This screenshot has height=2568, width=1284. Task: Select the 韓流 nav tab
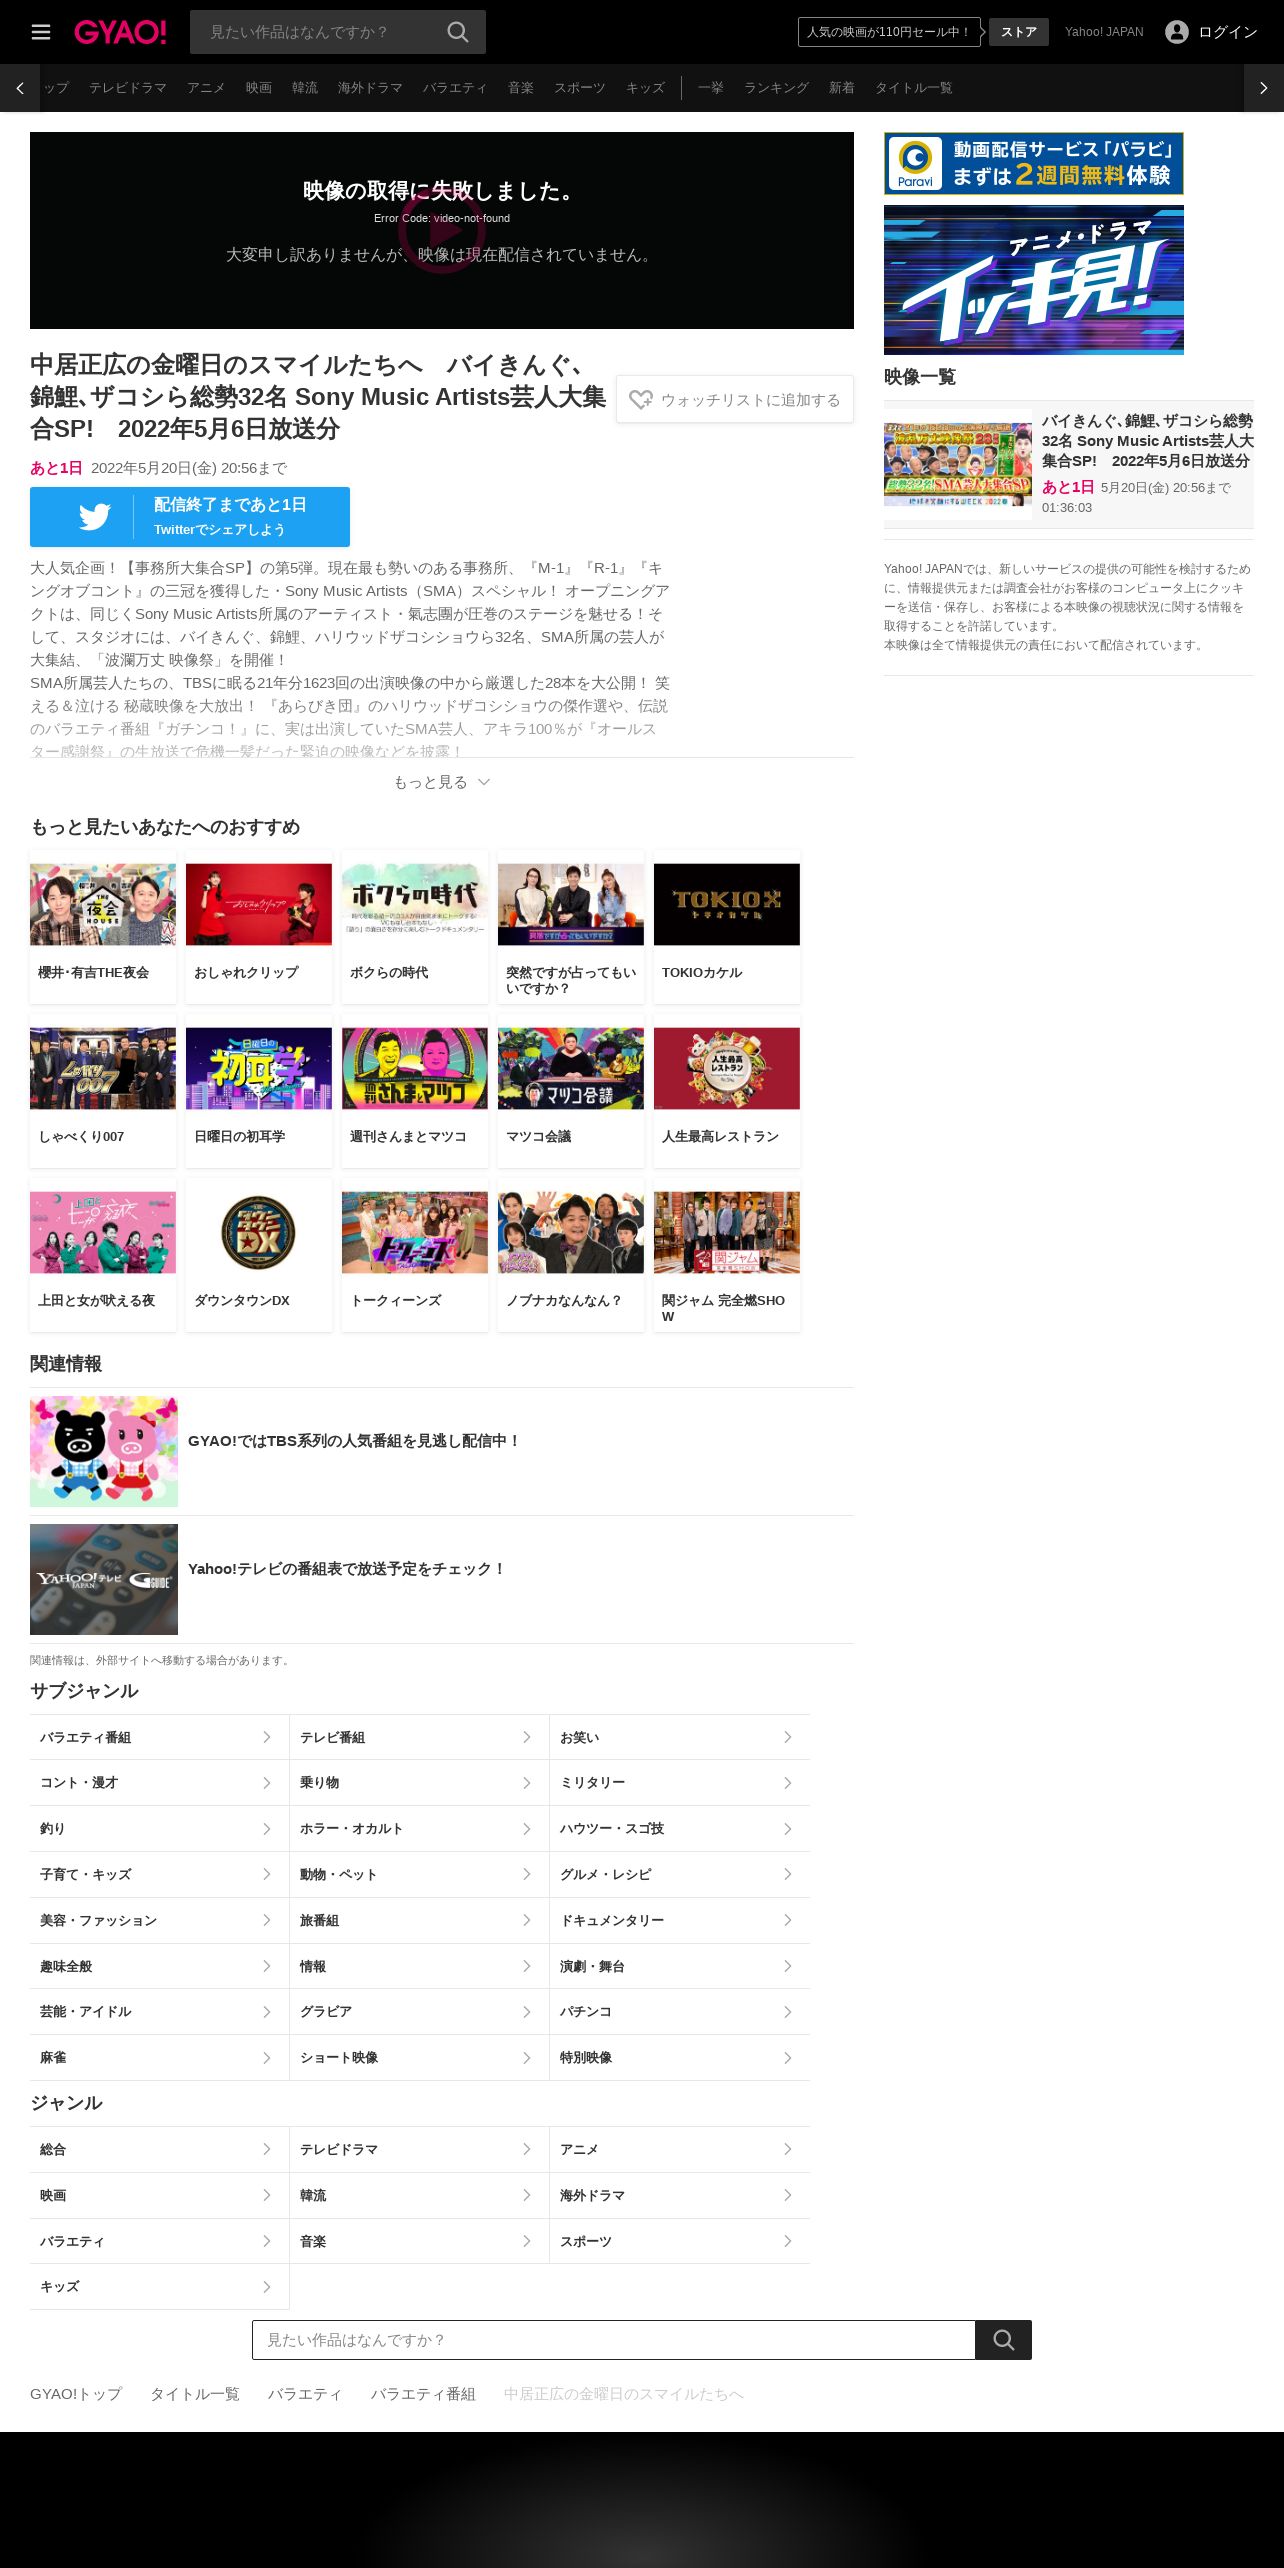305,88
